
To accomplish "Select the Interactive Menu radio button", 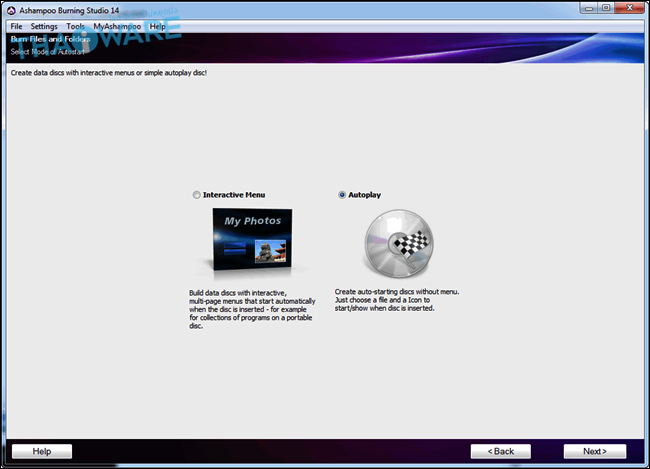I will (196, 195).
